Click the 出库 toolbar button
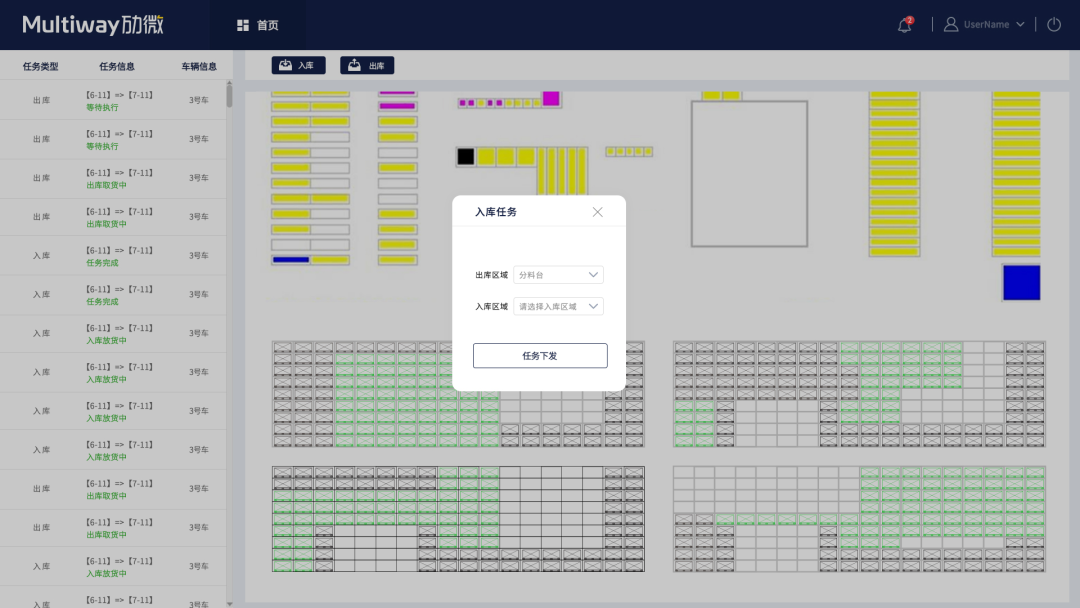The height and width of the screenshot is (608, 1080). (x=367, y=65)
